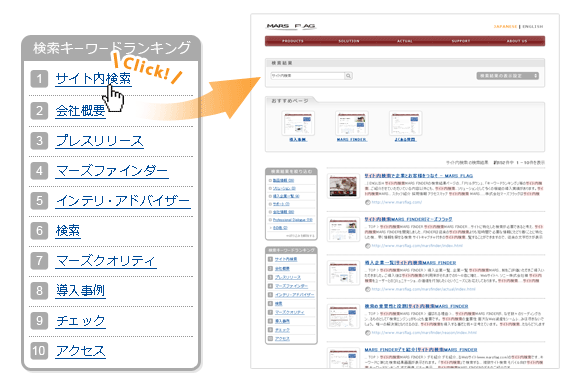Click the number 1 rank badge
The height and width of the screenshot is (380, 580).
point(39,79)
